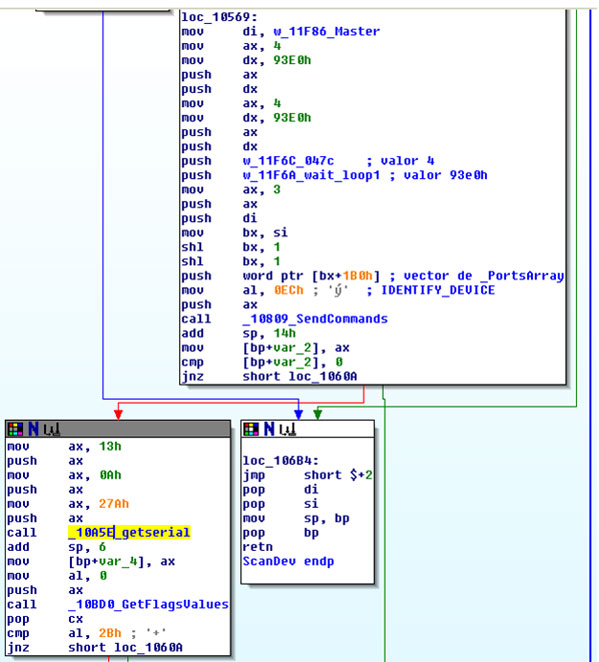The image size is (599, 662).
Task: Click the immediate value 0ECh
Action: click(x=288, y=290)
